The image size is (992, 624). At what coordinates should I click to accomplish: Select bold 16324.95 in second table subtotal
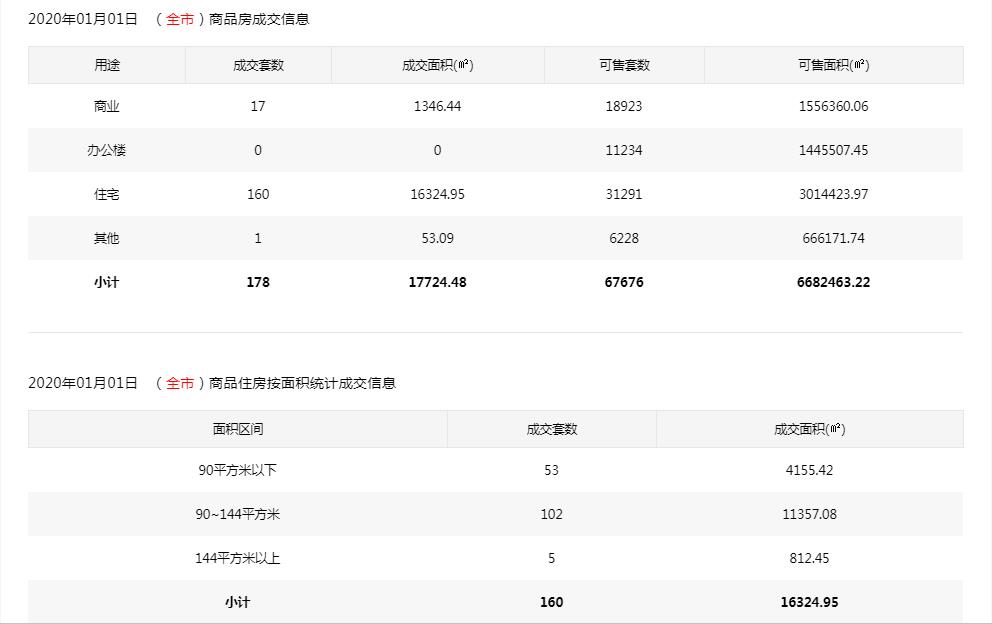[810, 602]
